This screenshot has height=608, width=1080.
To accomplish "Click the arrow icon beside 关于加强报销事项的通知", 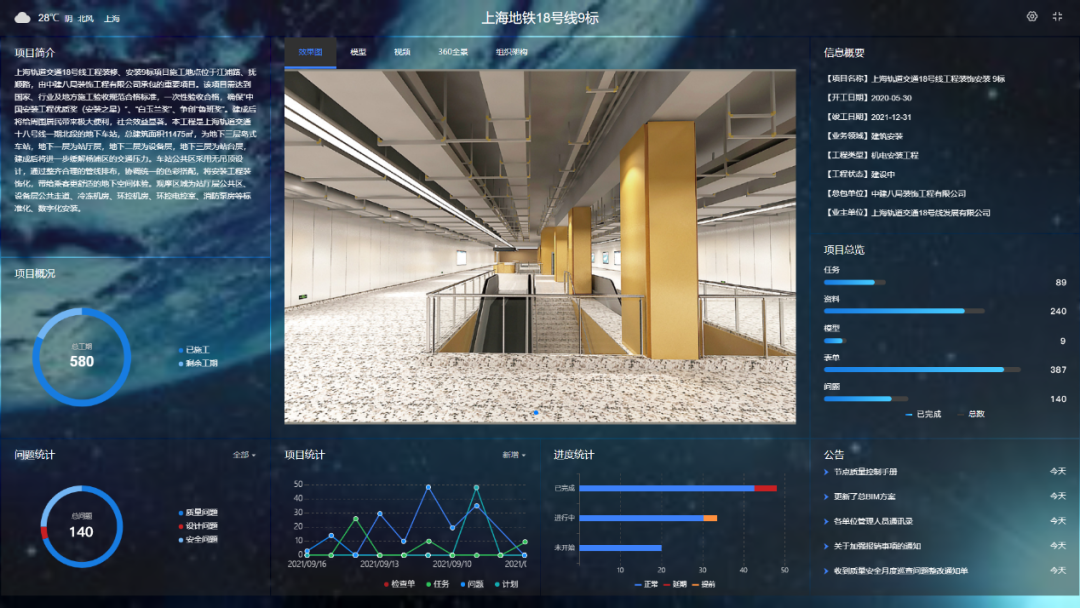I will 824,546.
